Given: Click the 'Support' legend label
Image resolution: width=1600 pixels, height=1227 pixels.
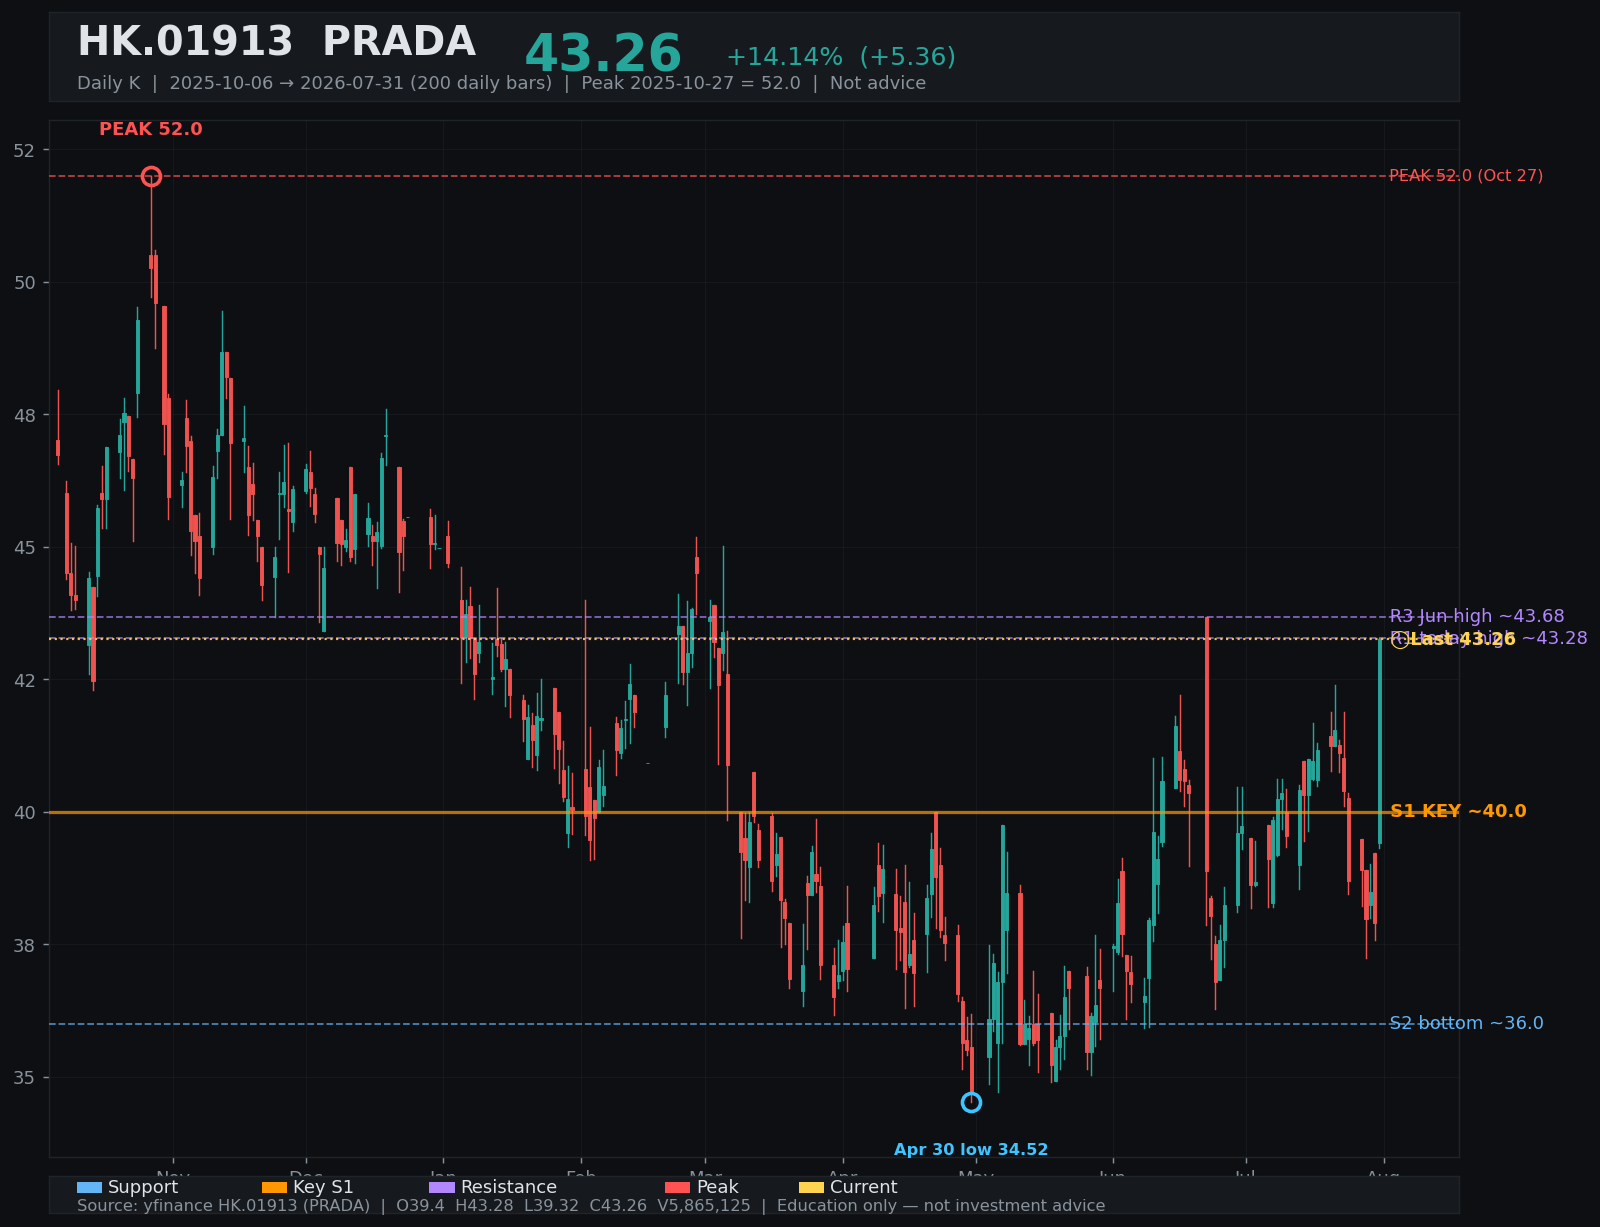Looking at the screenshot, I should point(143,1188).
